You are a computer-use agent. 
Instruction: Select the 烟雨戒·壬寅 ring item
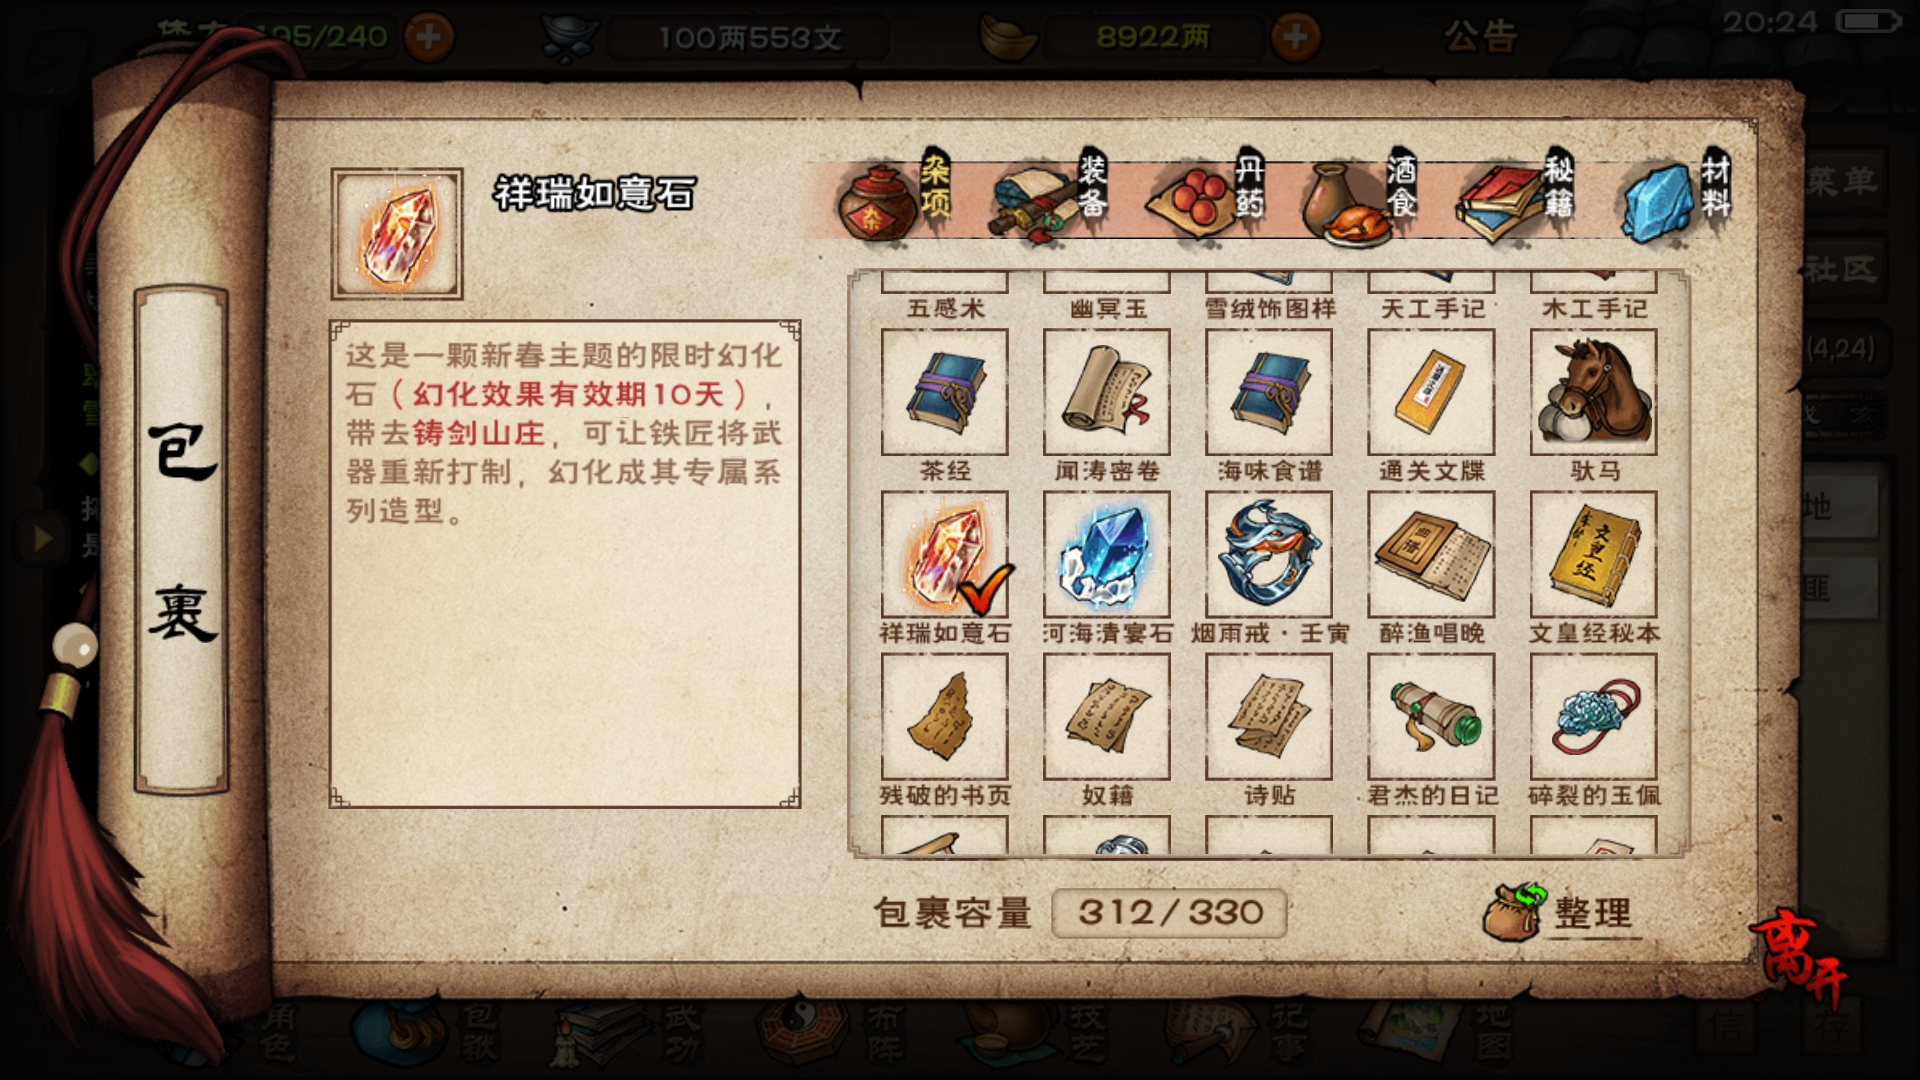1269,554
